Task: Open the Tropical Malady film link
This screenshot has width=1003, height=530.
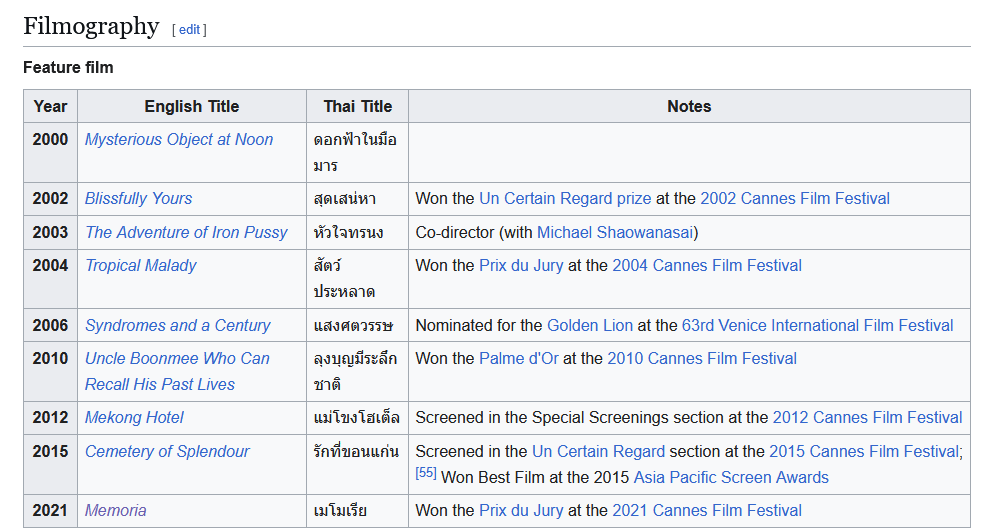Action: 141,265
